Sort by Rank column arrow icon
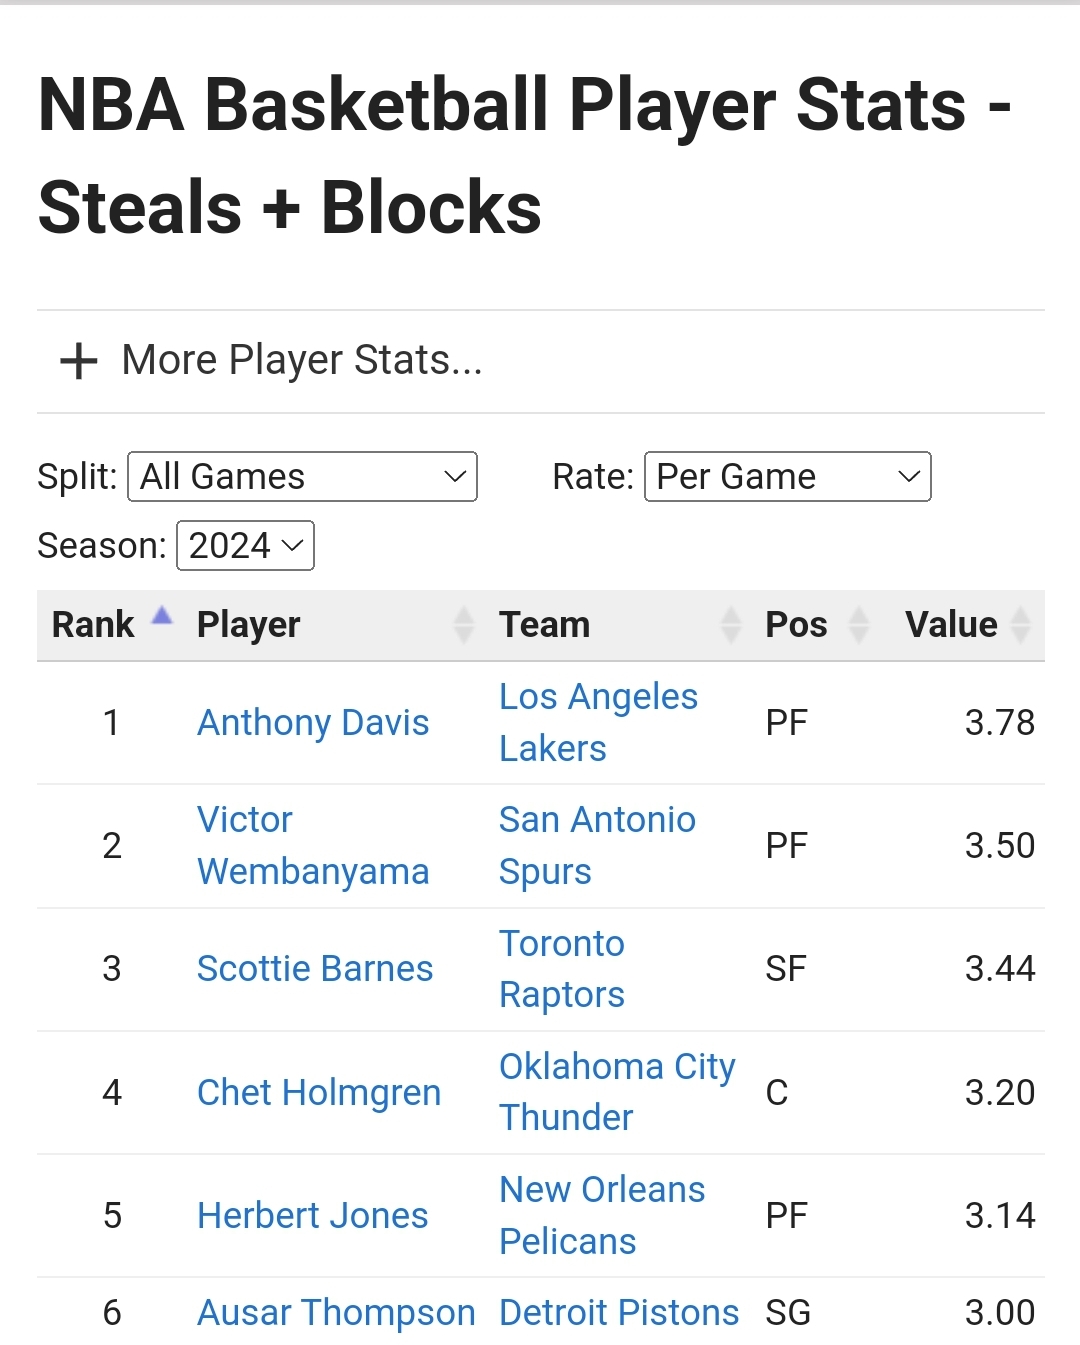The width and height of the screenshot is (1080, 1345). point(162,616)
